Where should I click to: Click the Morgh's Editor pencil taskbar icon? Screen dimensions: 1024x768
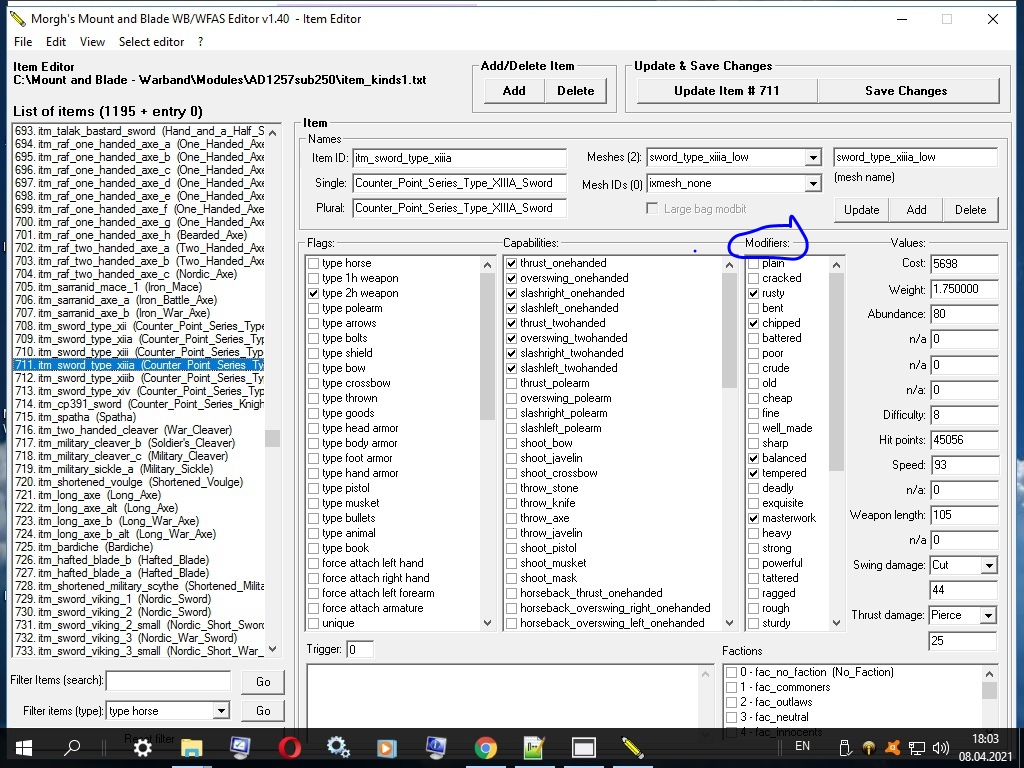632,747
